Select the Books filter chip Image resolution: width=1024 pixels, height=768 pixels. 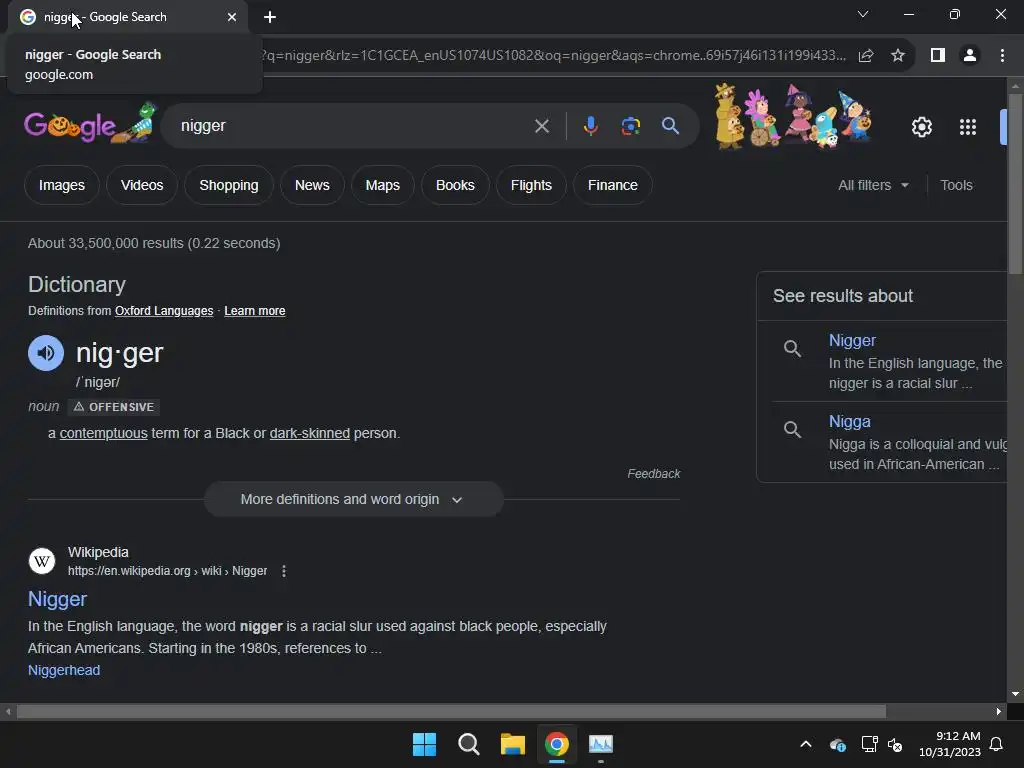(455, 185)
